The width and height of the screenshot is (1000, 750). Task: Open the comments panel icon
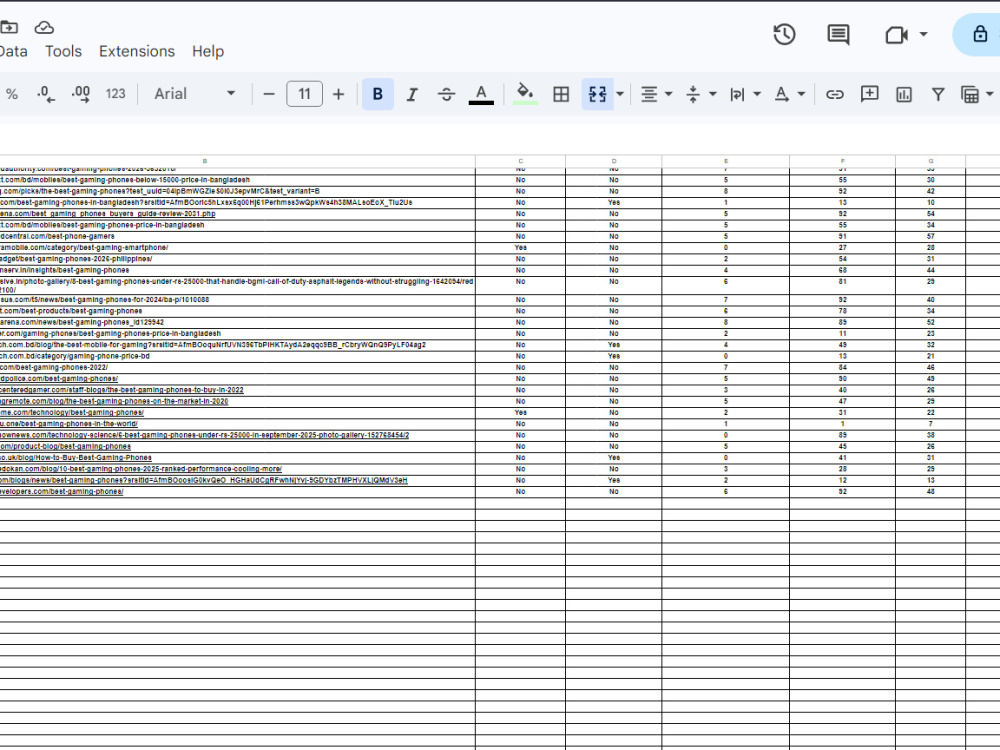click(838, 34)
